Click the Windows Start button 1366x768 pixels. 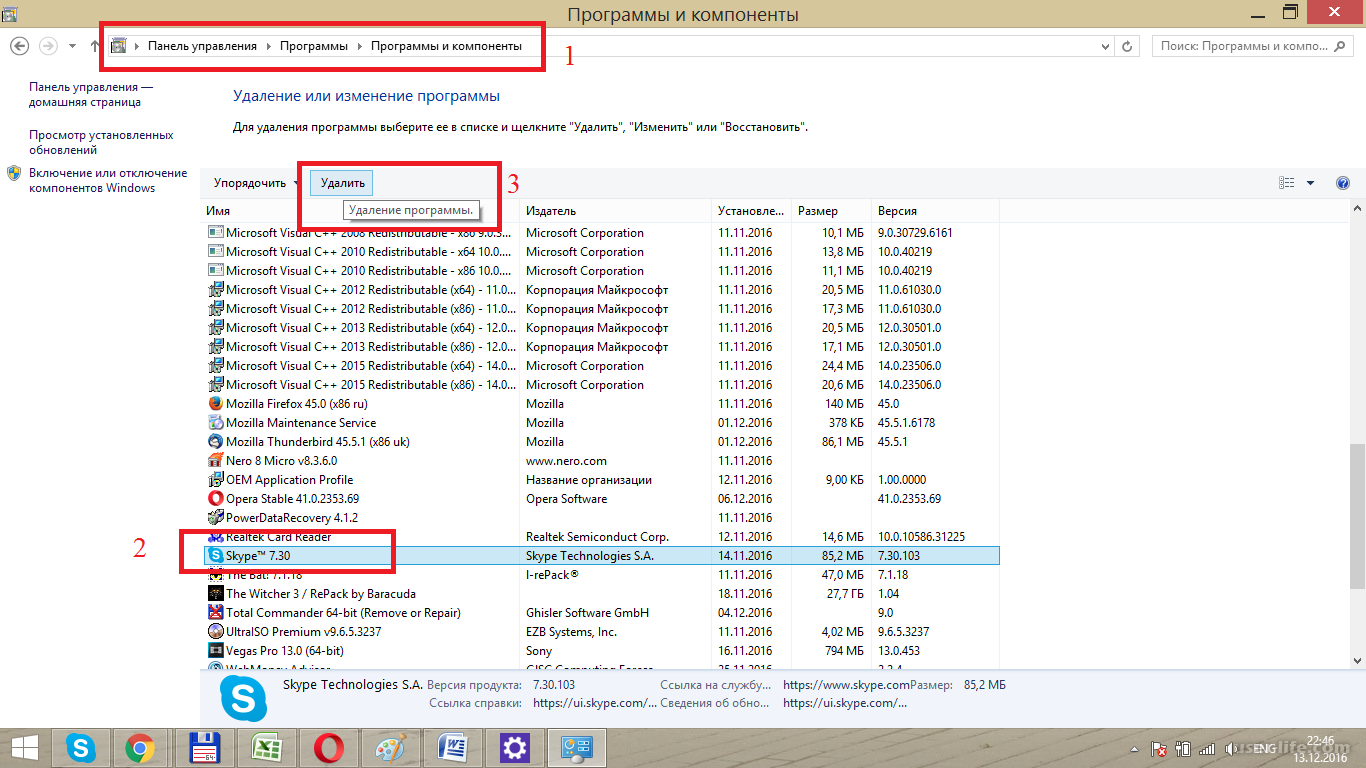click(x=24, y=748)
